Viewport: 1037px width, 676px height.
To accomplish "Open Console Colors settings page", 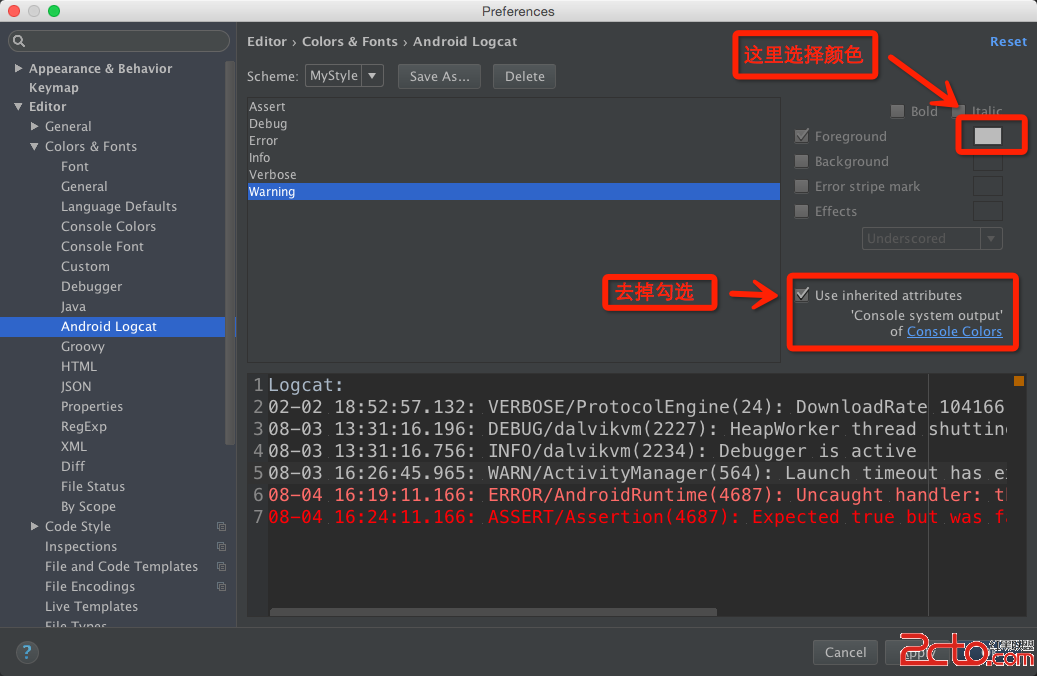I will pos(108,226).
